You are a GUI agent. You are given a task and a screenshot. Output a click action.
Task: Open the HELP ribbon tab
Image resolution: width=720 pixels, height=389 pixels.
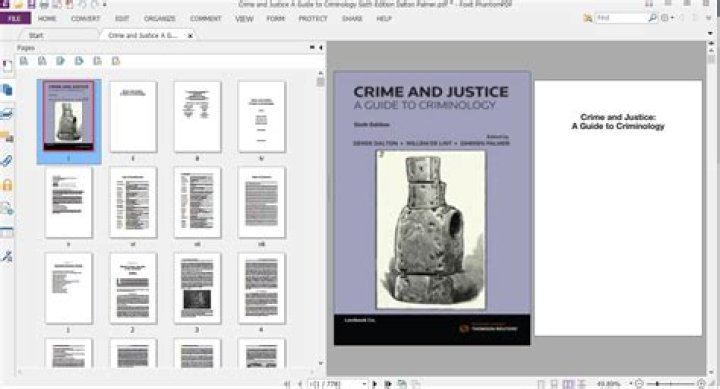coord(384,19)
